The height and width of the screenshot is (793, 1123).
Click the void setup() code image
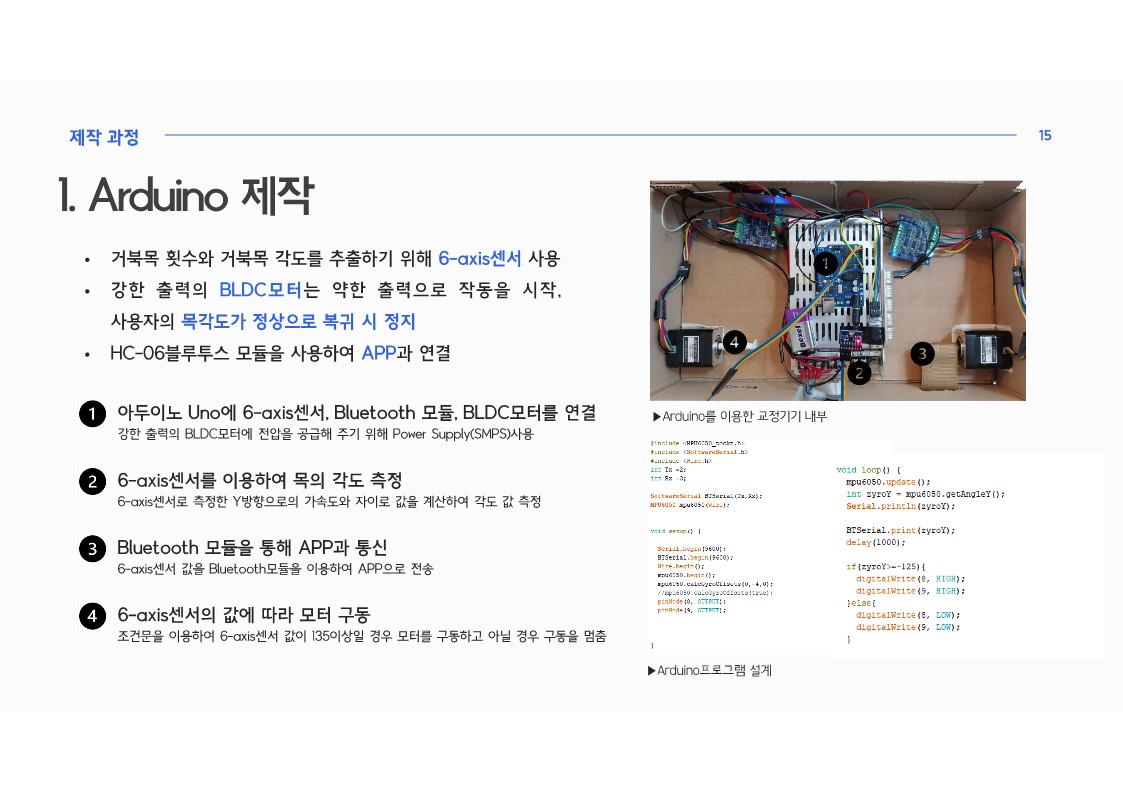point(740,545)
